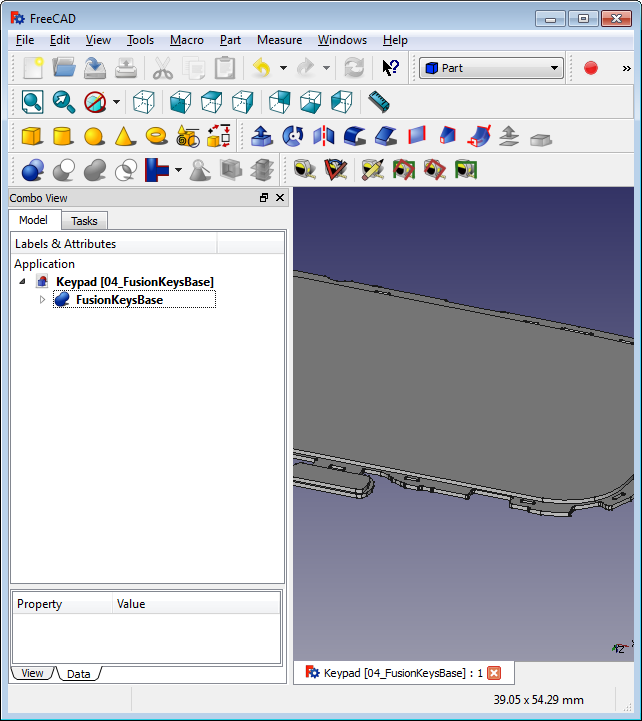Create a cylinder solid
The image size is (642, 721).
coord(63,136)
